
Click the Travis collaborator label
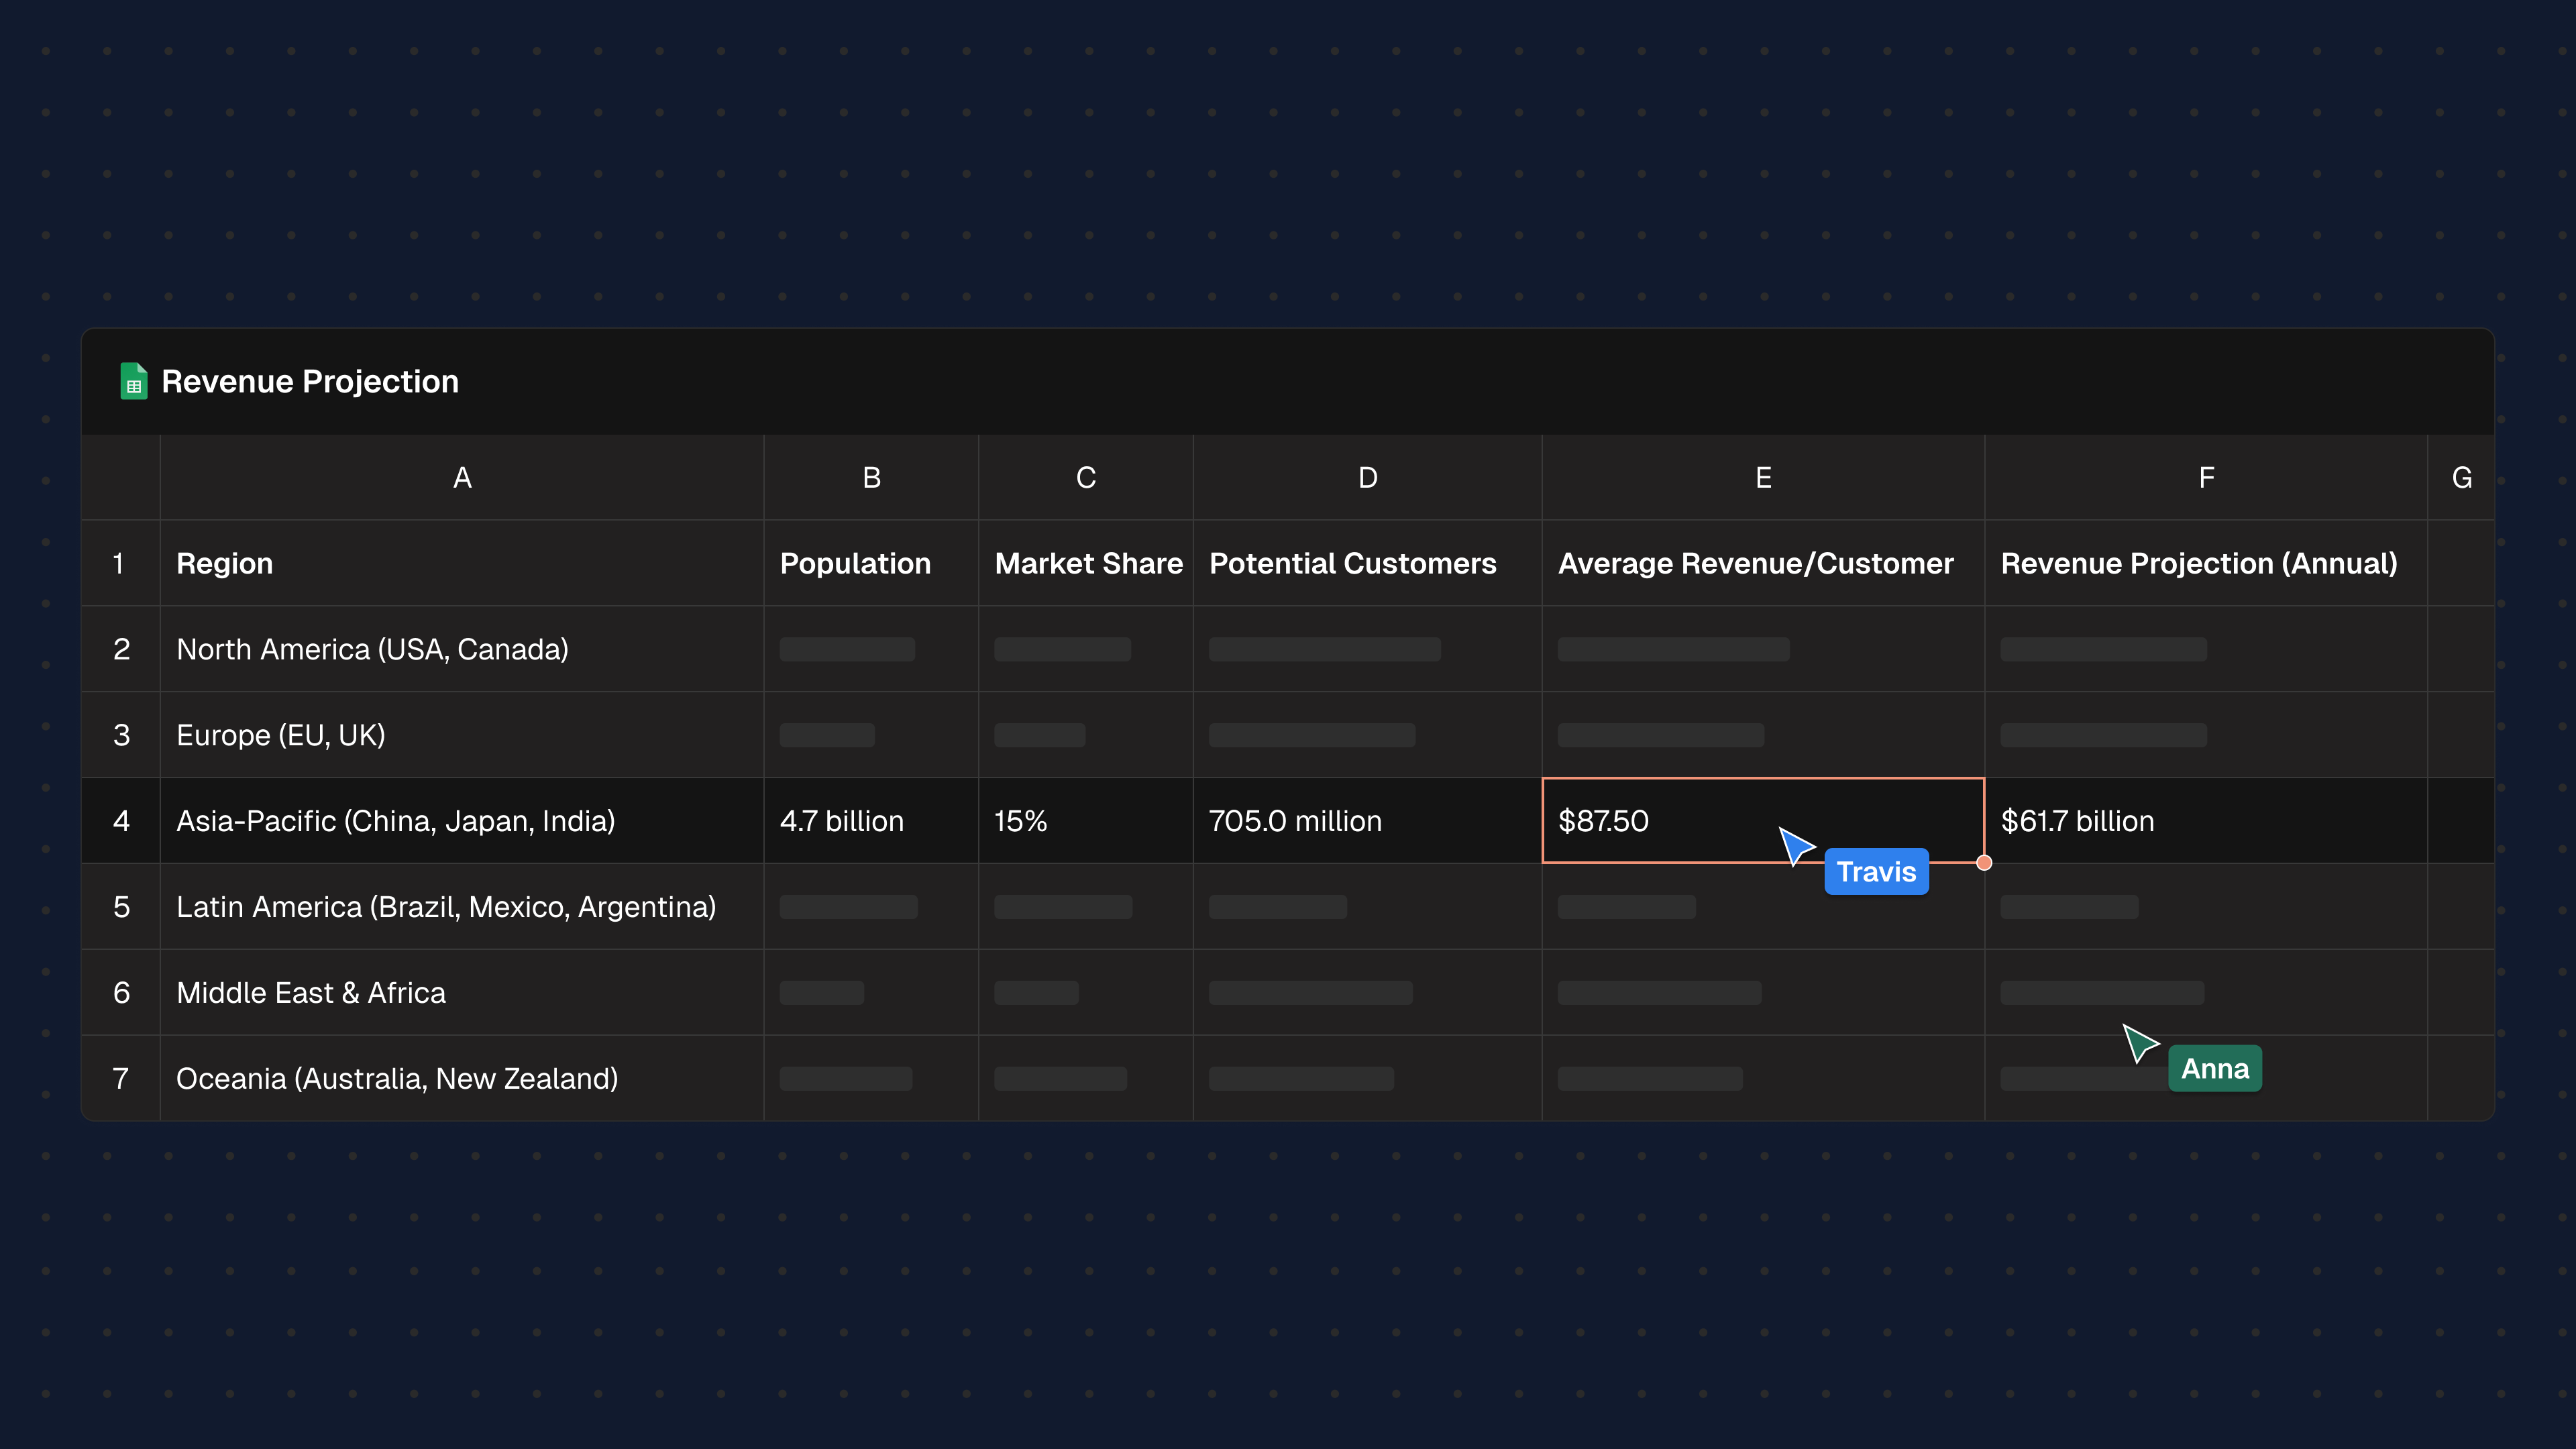click(x=1876, y=872)
